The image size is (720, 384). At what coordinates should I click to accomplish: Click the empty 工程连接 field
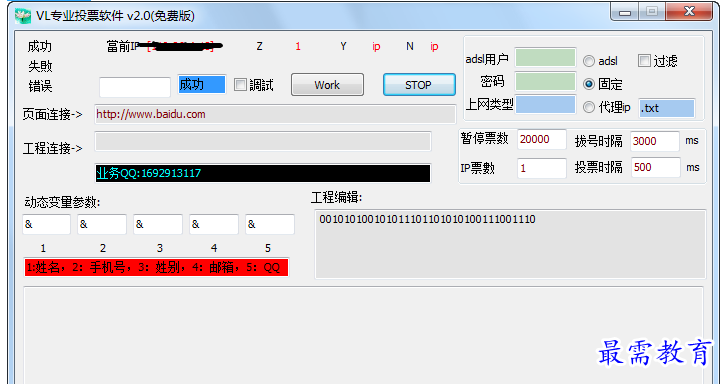[x=263, y=141]
